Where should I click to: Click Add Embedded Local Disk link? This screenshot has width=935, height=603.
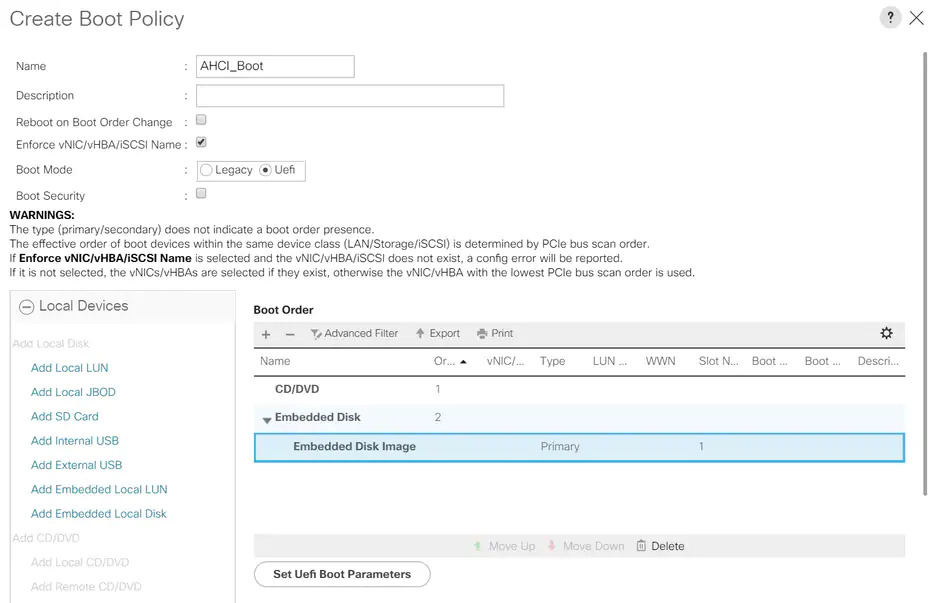click(x=98, y=514)
